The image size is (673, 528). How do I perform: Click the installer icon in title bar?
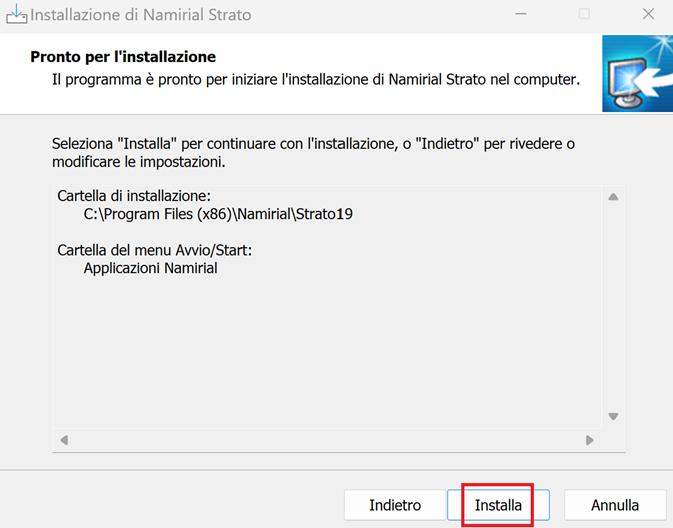[x=16, y=15]
